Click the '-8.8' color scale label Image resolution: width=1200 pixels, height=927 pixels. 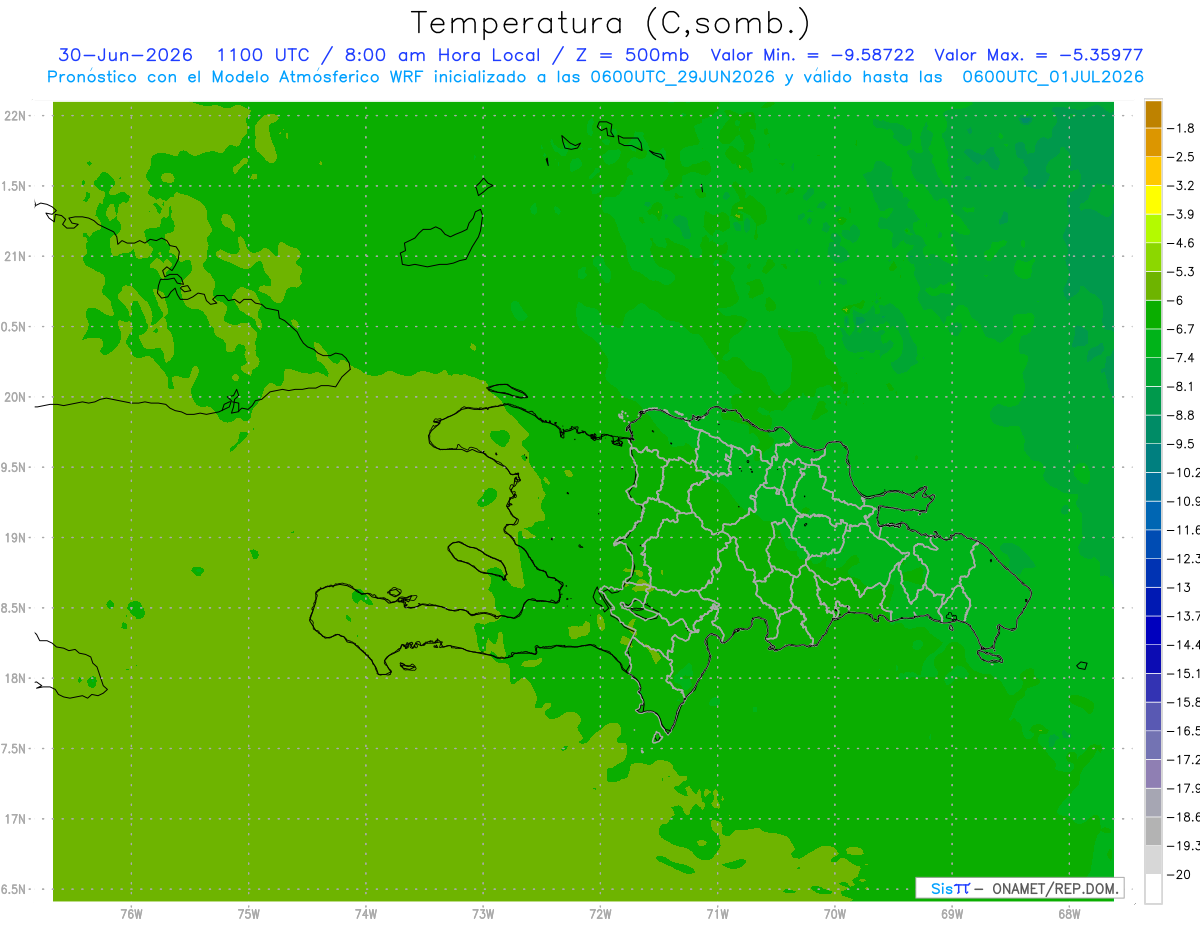pos(1182,415)
